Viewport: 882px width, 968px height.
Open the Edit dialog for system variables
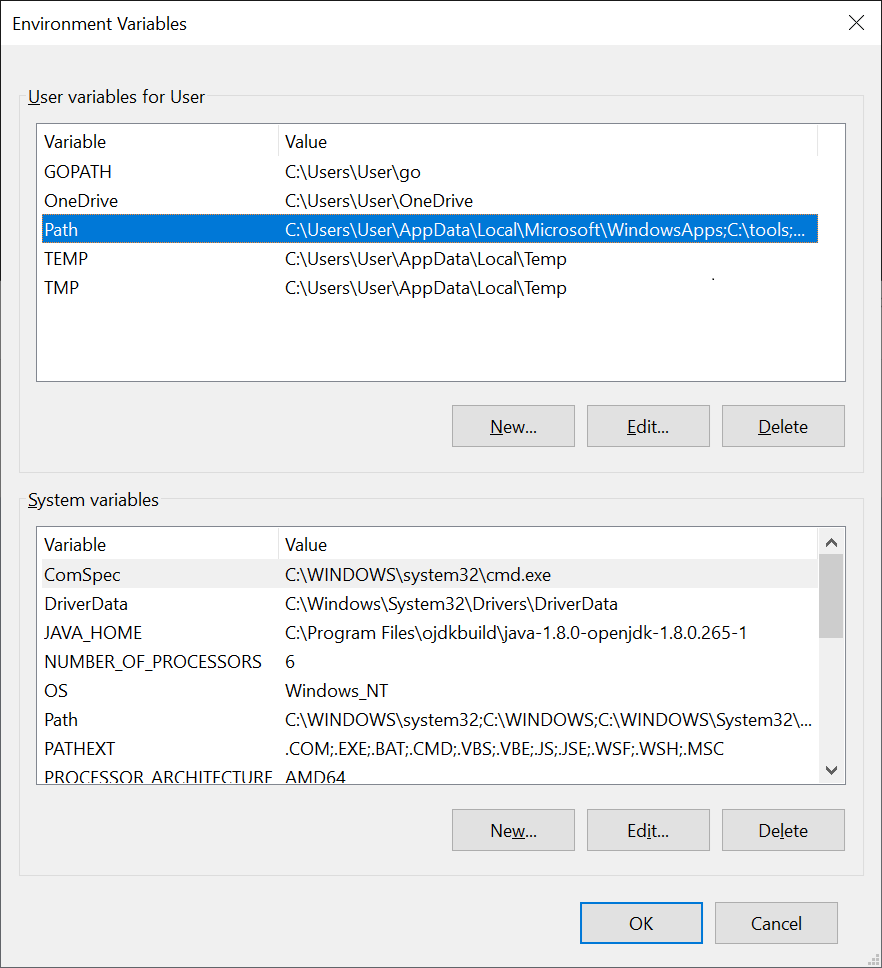(x=648, y=829)
